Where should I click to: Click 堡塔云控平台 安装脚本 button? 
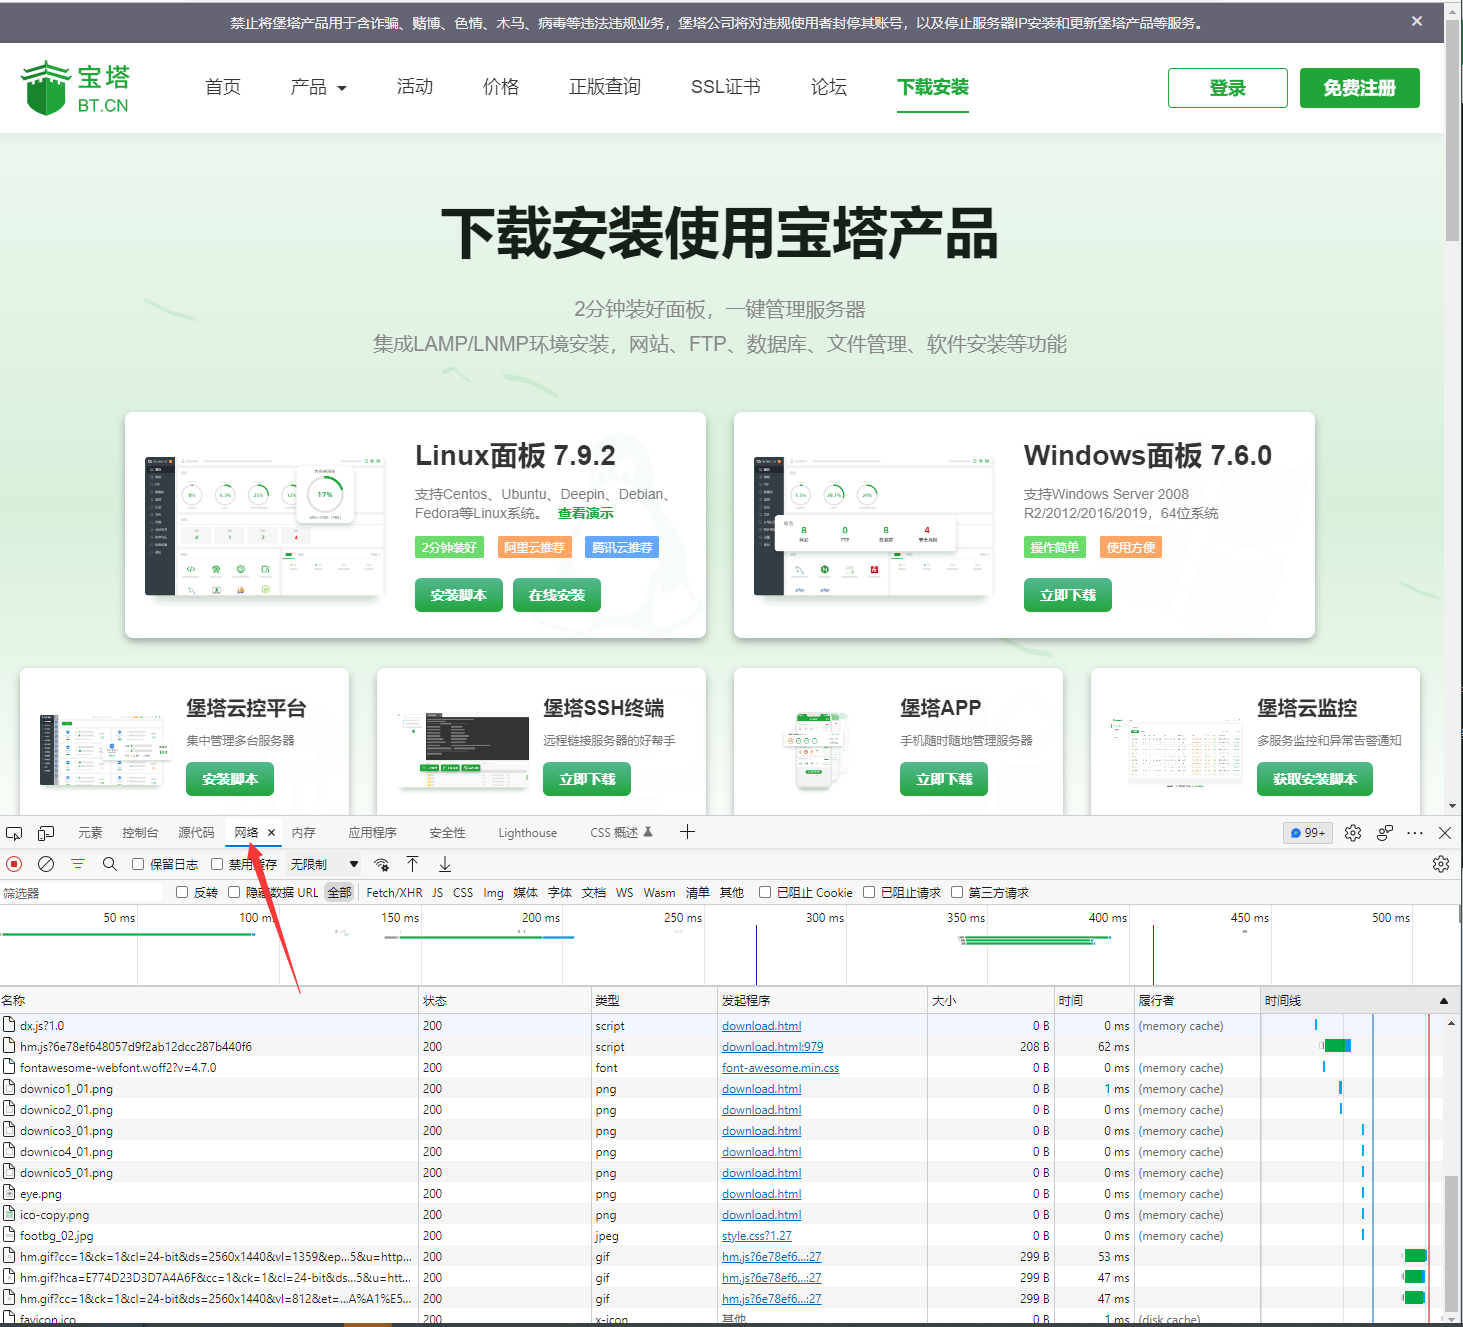(x=230, y=779)
